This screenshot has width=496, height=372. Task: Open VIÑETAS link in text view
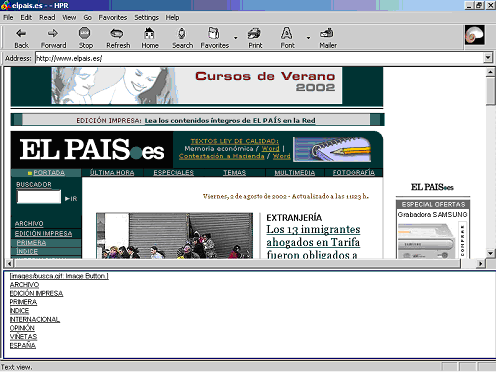coord(23,337)
